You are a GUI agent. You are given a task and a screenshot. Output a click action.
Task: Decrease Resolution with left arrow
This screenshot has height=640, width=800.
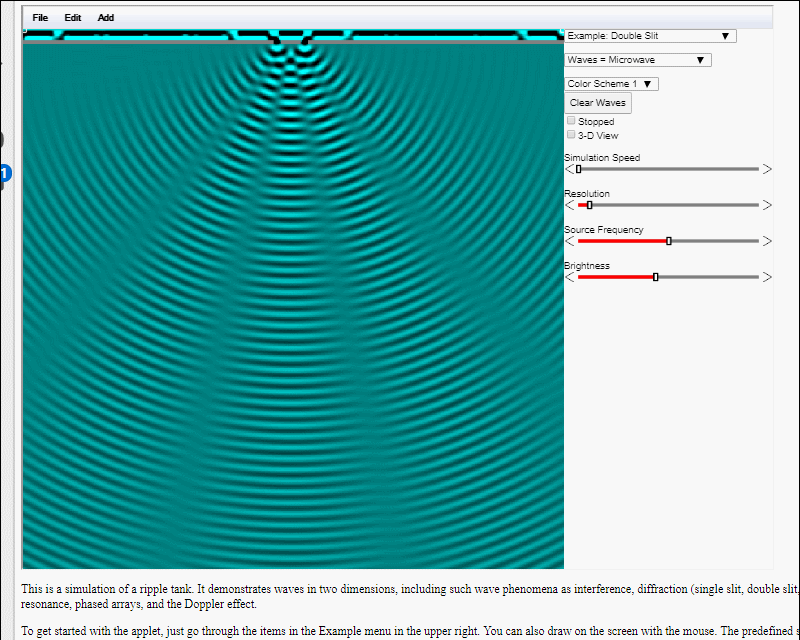point(570,205)
